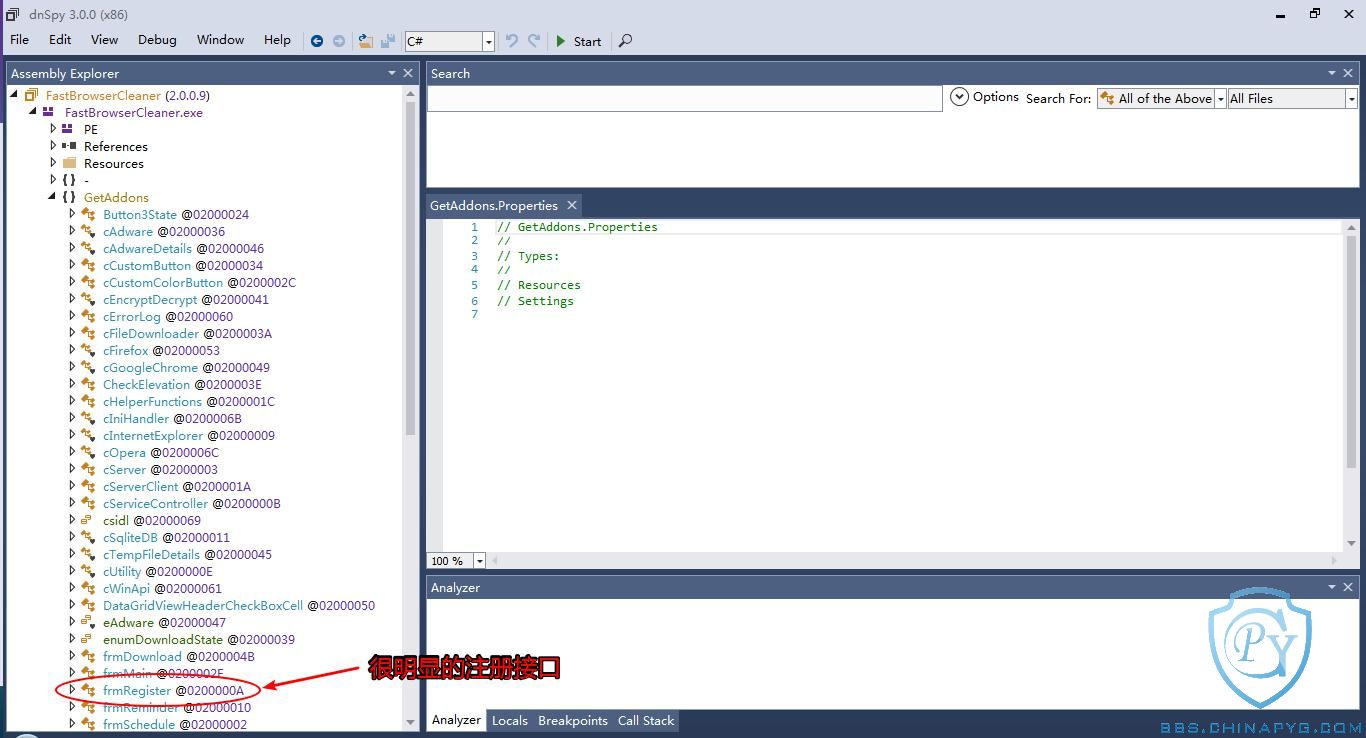This screenshot has width=1366, height=738.
Task: Open search via magnifier toolbar icon
Action: click(x=626, y=41)
